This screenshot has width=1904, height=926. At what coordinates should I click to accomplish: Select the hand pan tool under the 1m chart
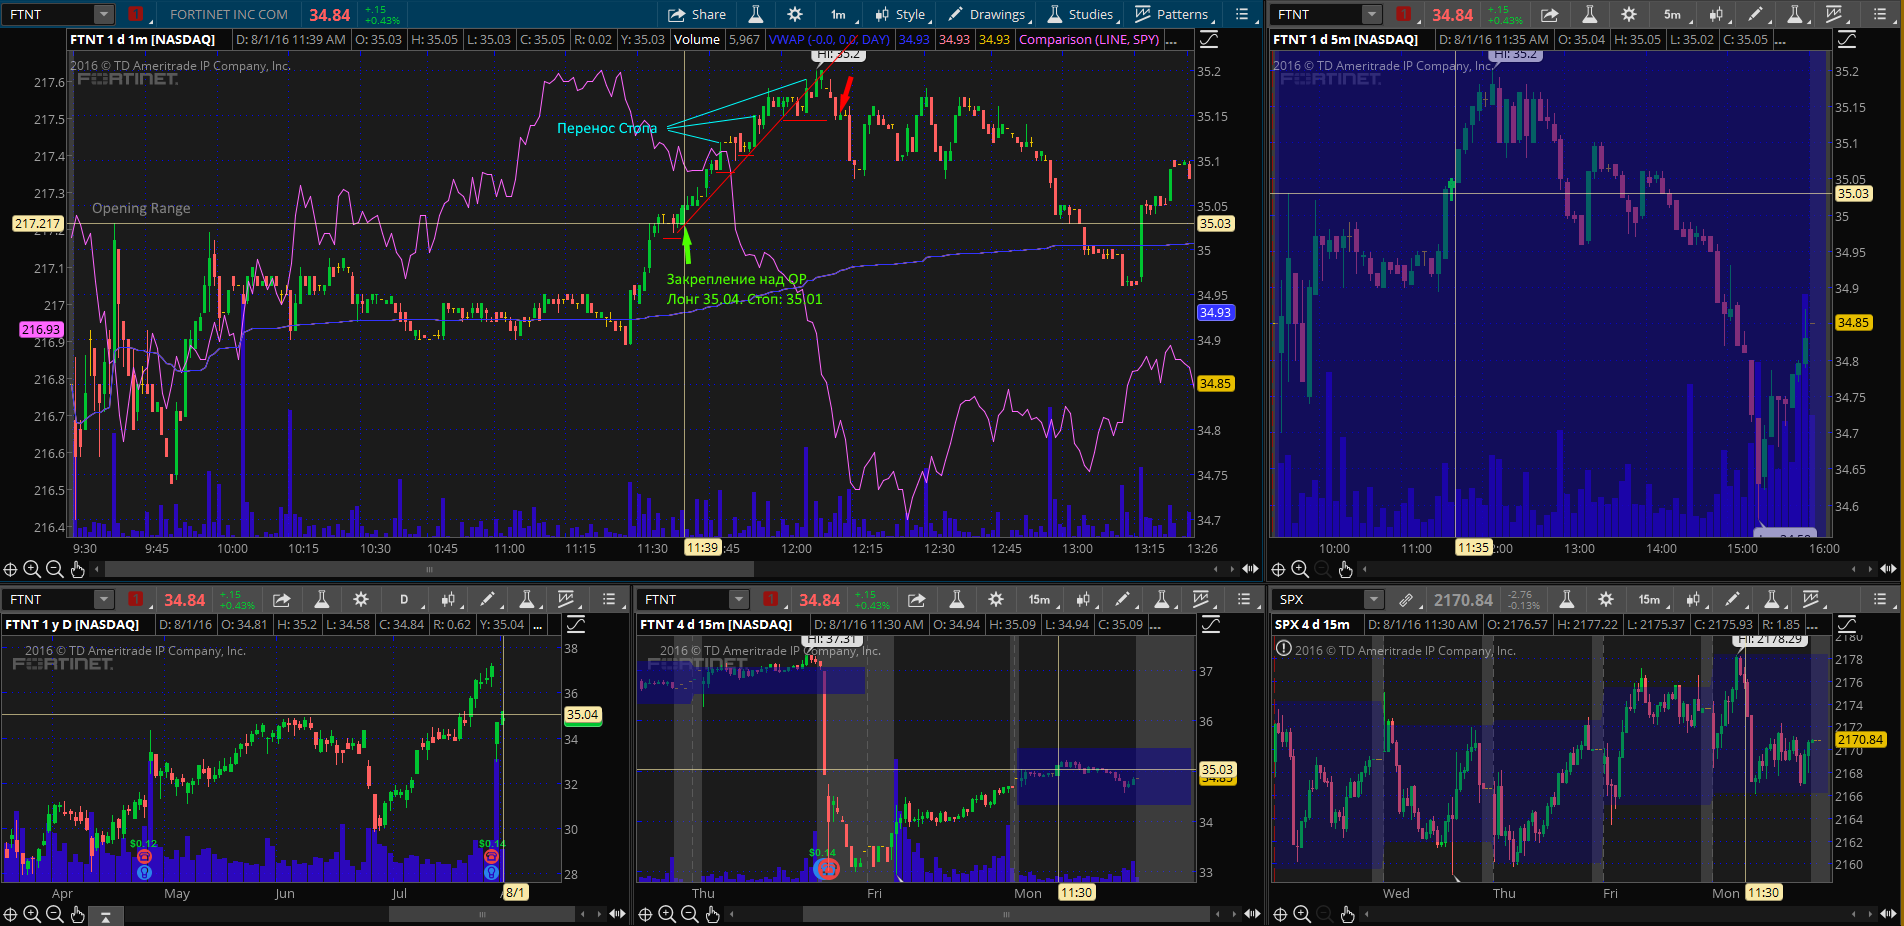pos(78,569)
